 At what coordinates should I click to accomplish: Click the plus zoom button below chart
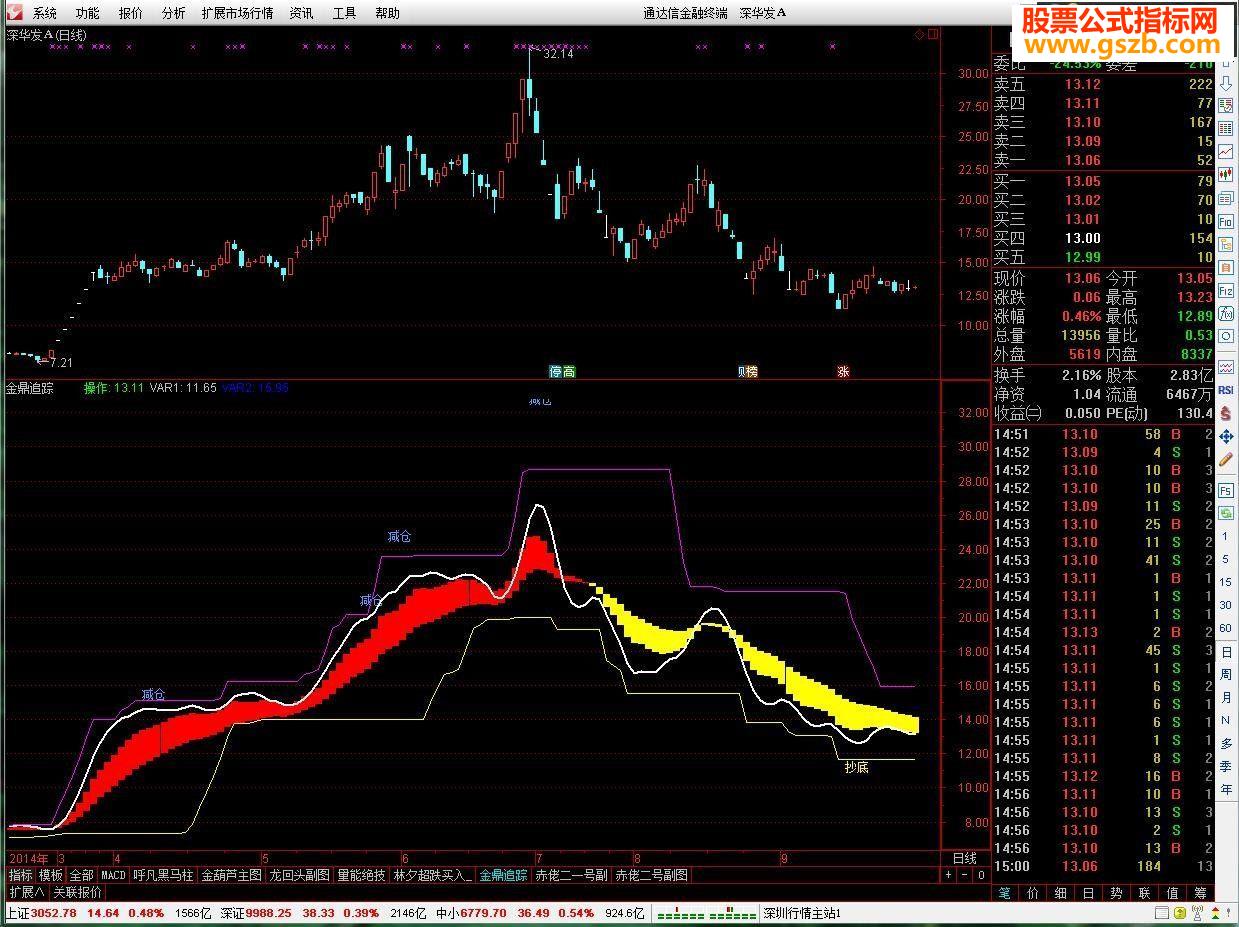(x=949, y=875)
